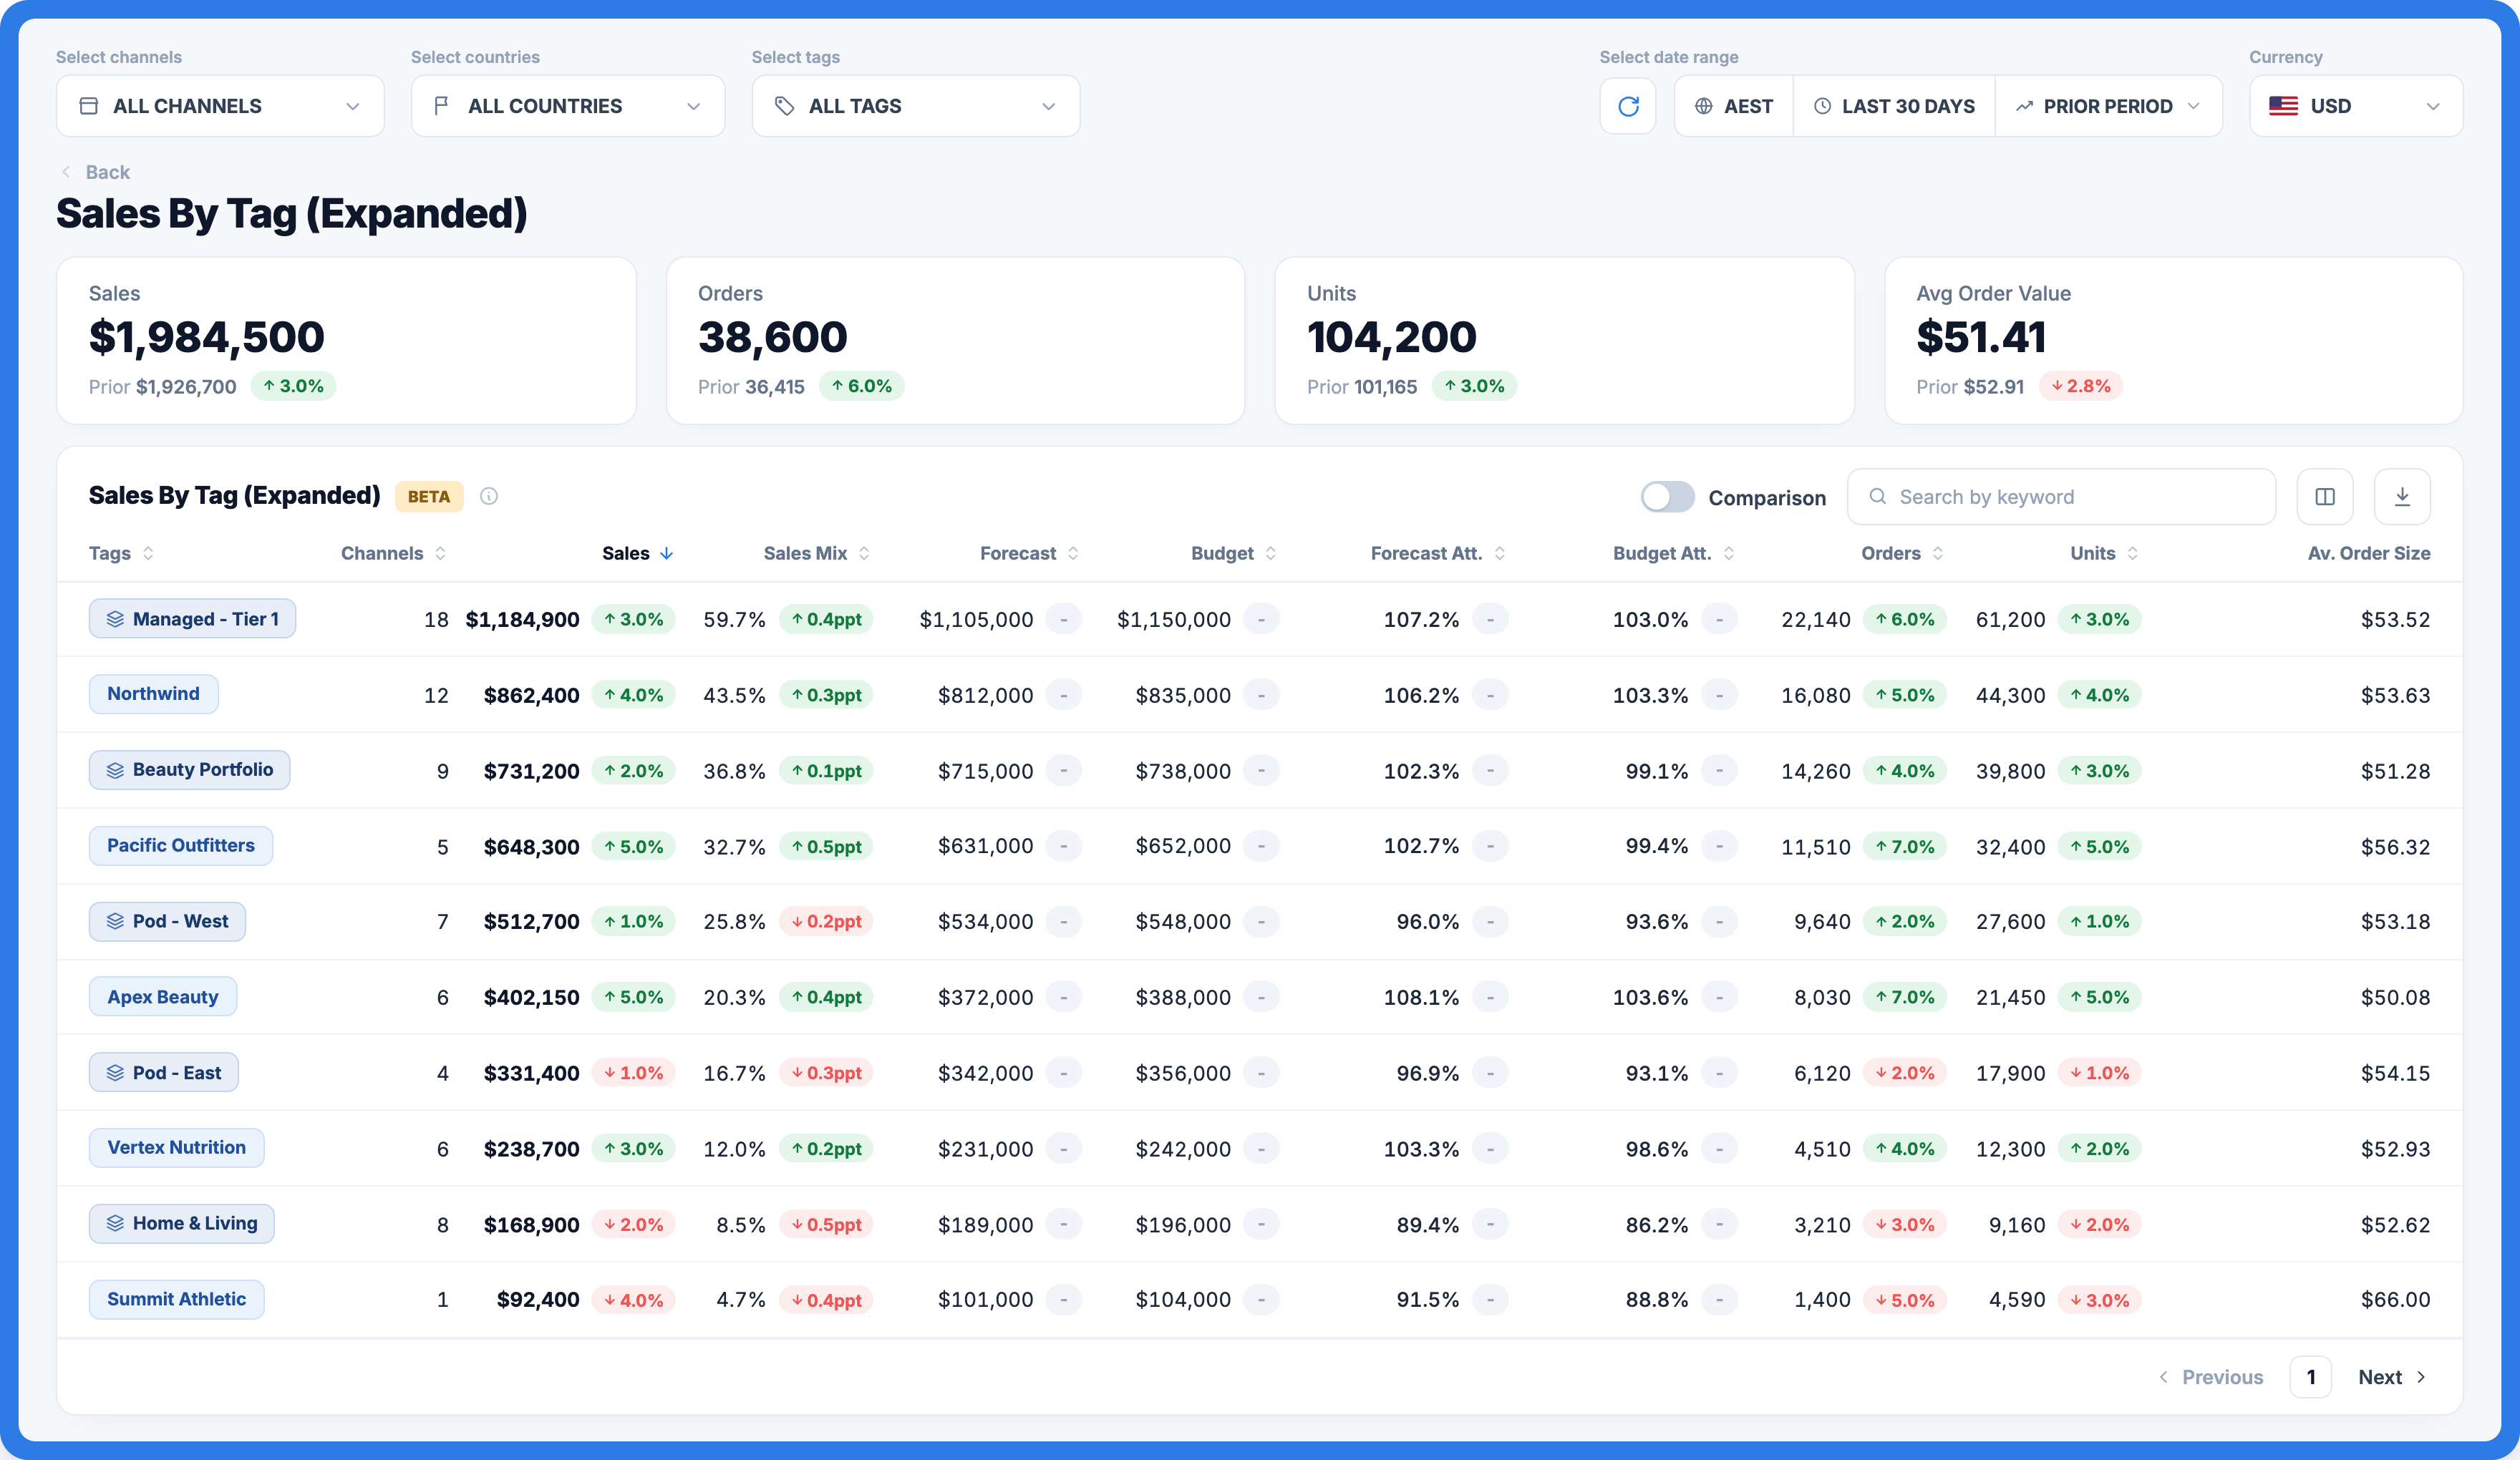2520x1460 pixels.
Task: Toggle the Comparison switch
Action: point(1667,497)
